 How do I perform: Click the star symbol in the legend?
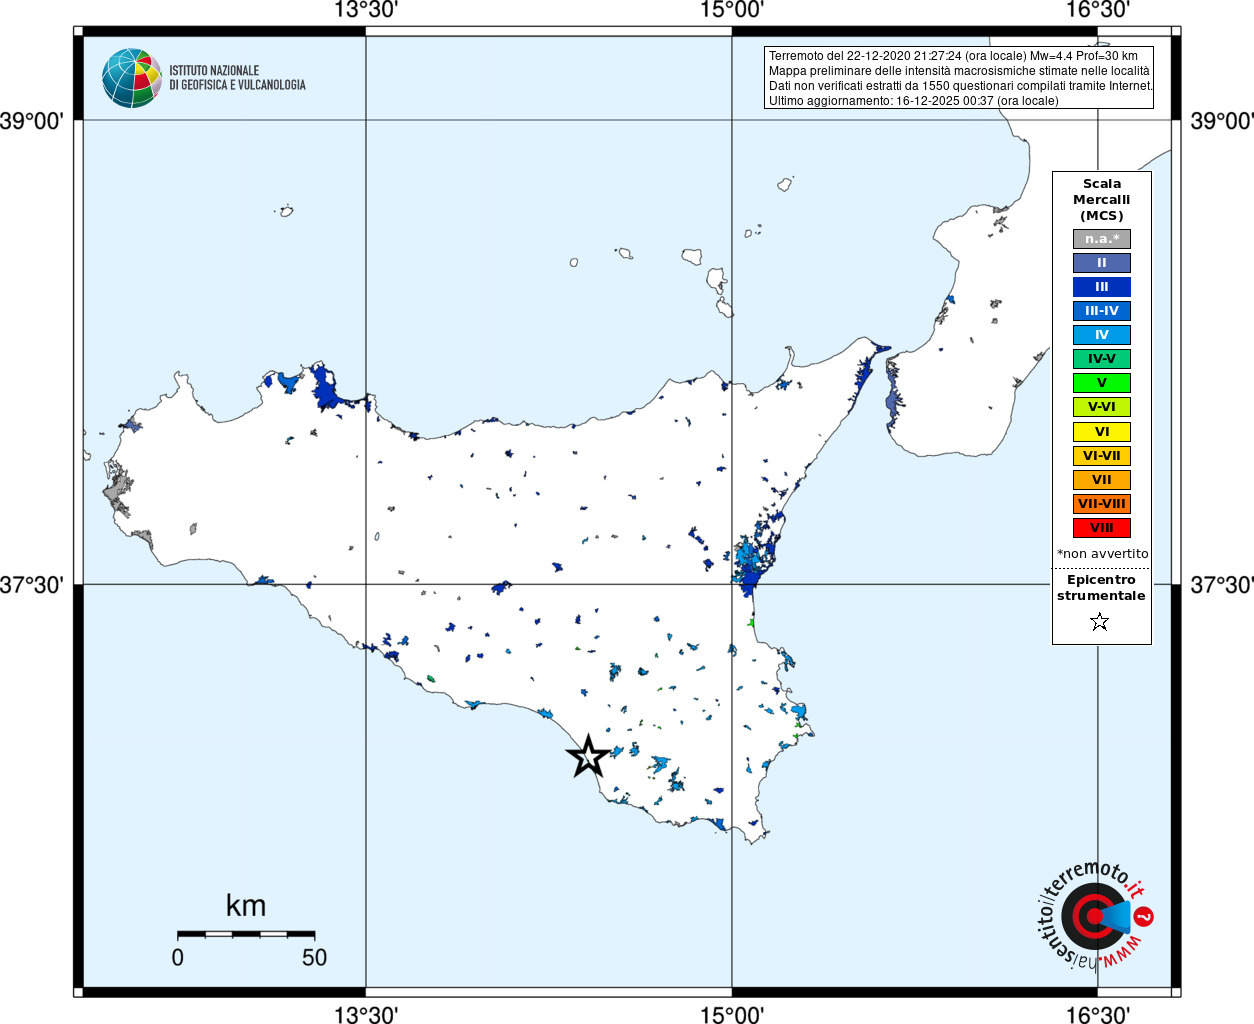point(1100,622)
